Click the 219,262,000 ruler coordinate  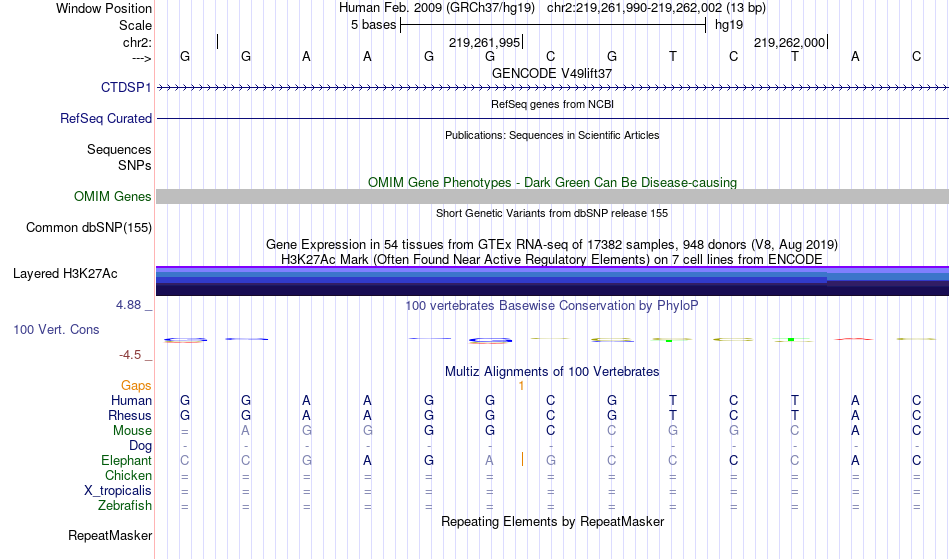click(x=789, y=42)
